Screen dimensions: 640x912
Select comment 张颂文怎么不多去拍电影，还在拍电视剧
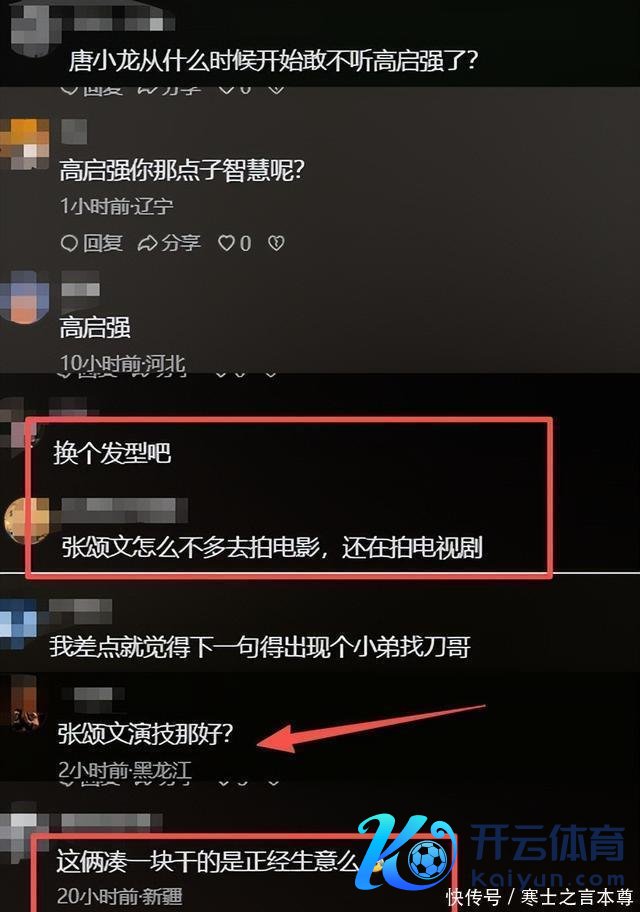point(272,547)
